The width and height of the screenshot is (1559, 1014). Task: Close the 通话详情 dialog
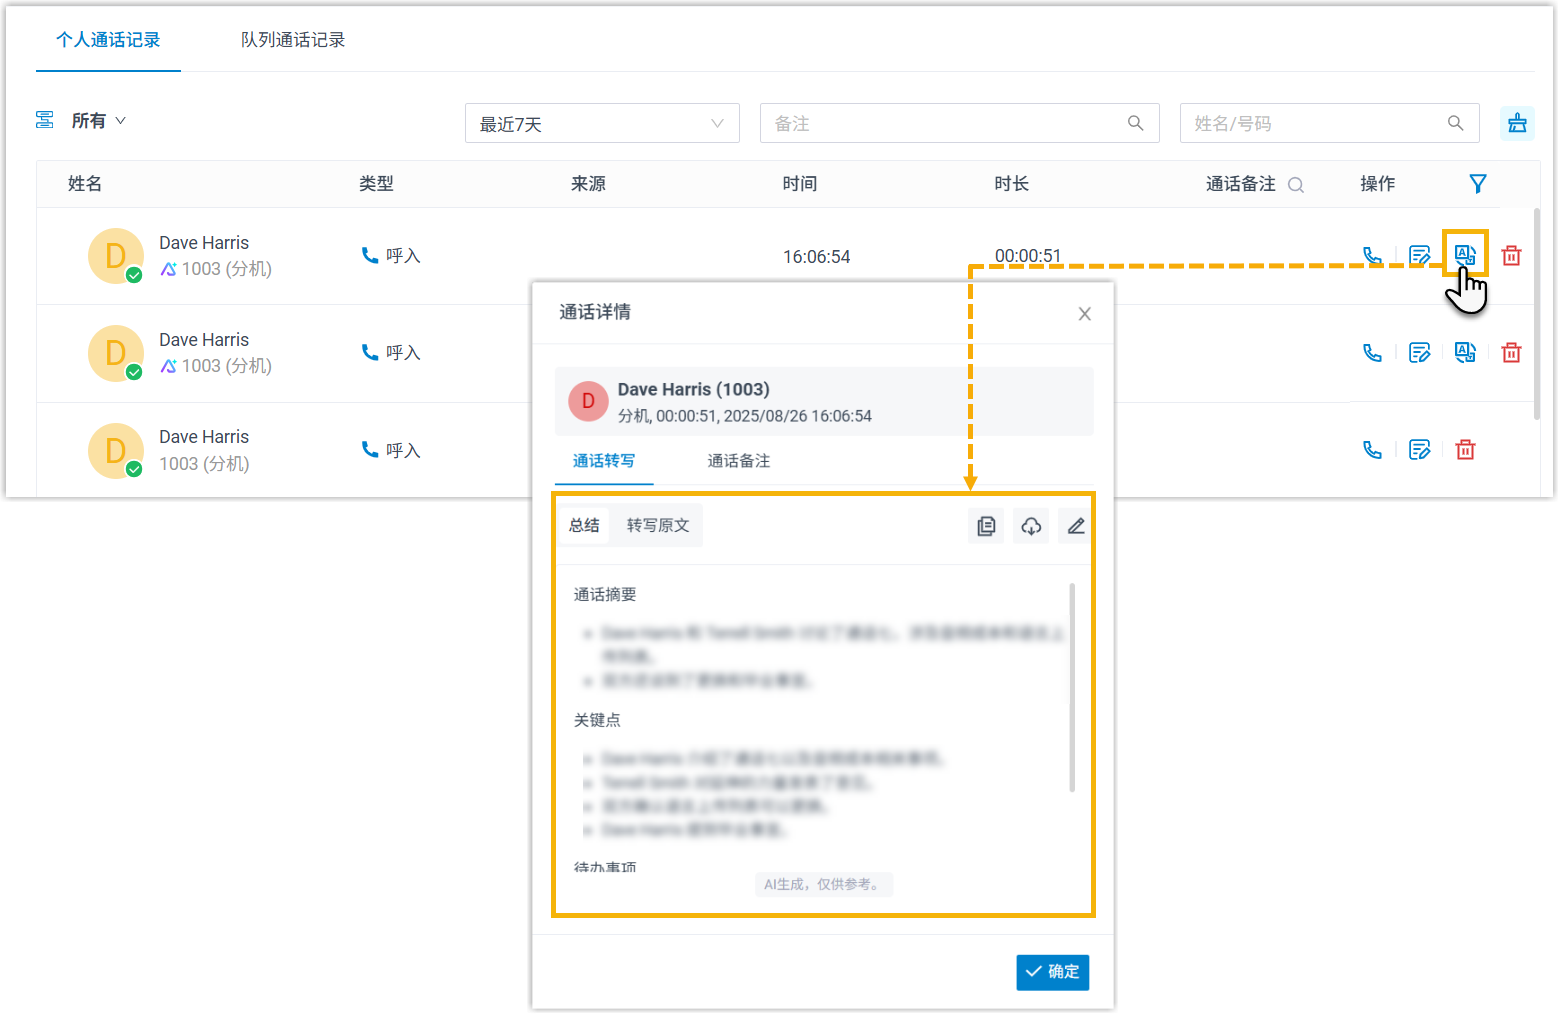[x=1084, y=314]
